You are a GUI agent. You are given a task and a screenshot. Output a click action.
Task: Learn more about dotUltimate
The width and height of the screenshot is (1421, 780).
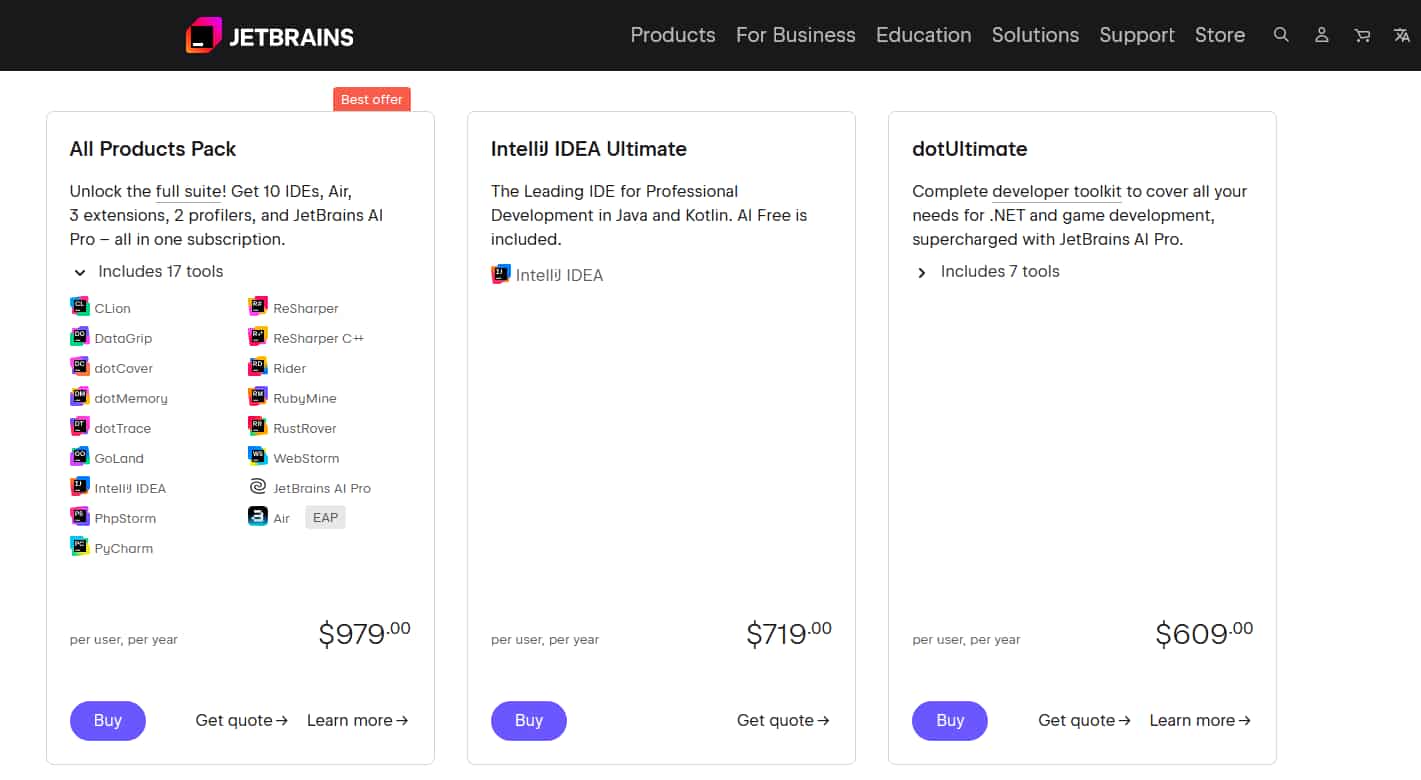tap(1200, 720)
